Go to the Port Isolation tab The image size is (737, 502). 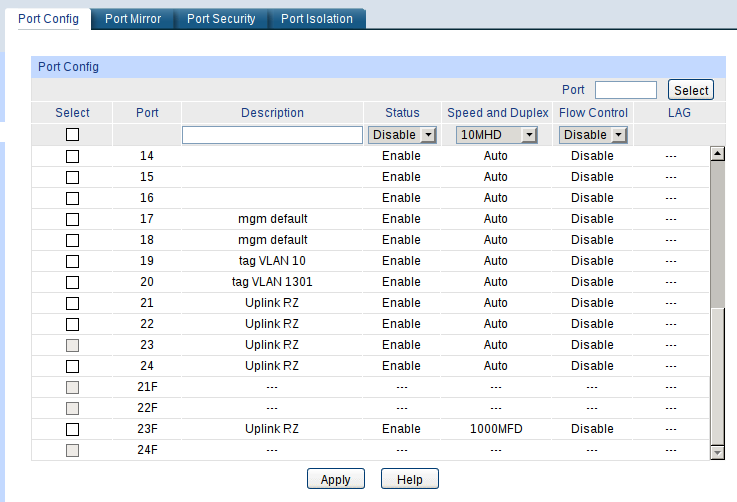[316, 19]
